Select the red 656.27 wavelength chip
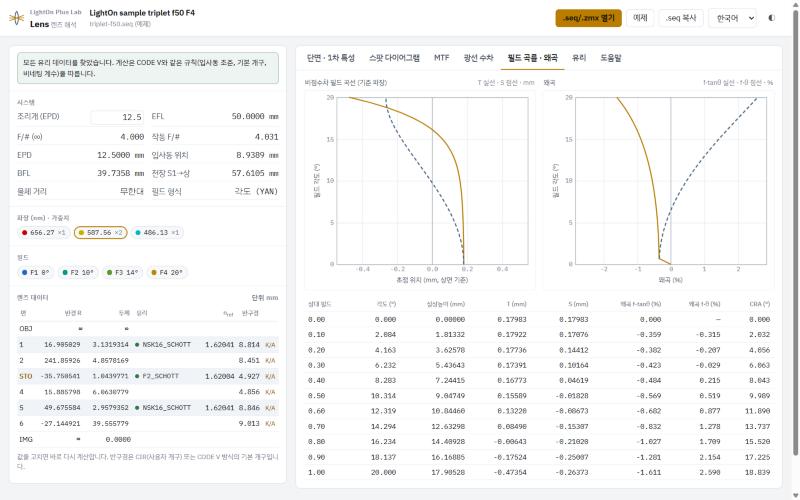800x500 pixels. point(44,233)
